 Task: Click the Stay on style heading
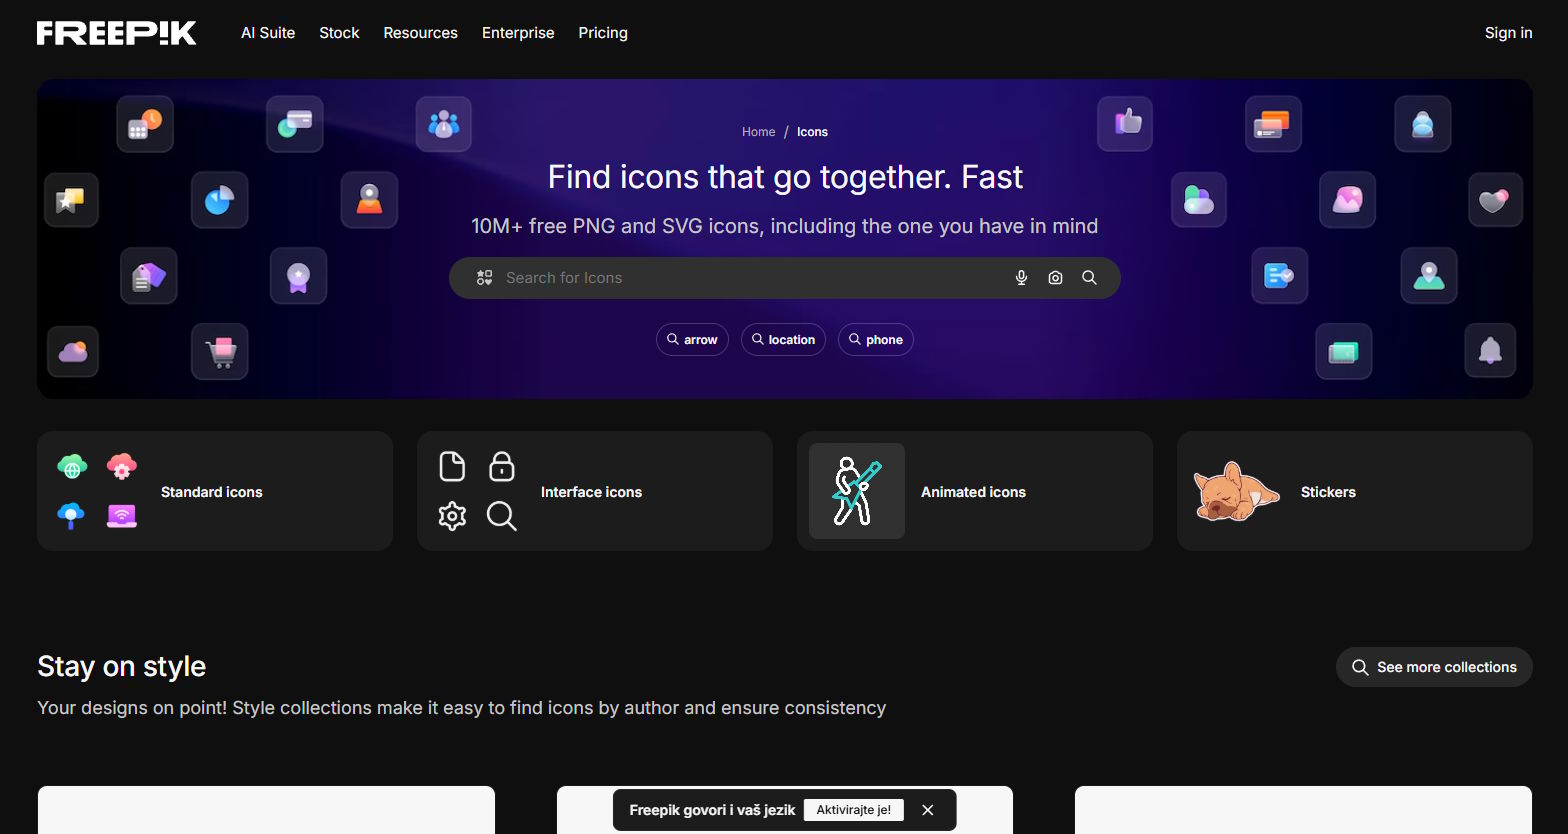tap(121, 666)
